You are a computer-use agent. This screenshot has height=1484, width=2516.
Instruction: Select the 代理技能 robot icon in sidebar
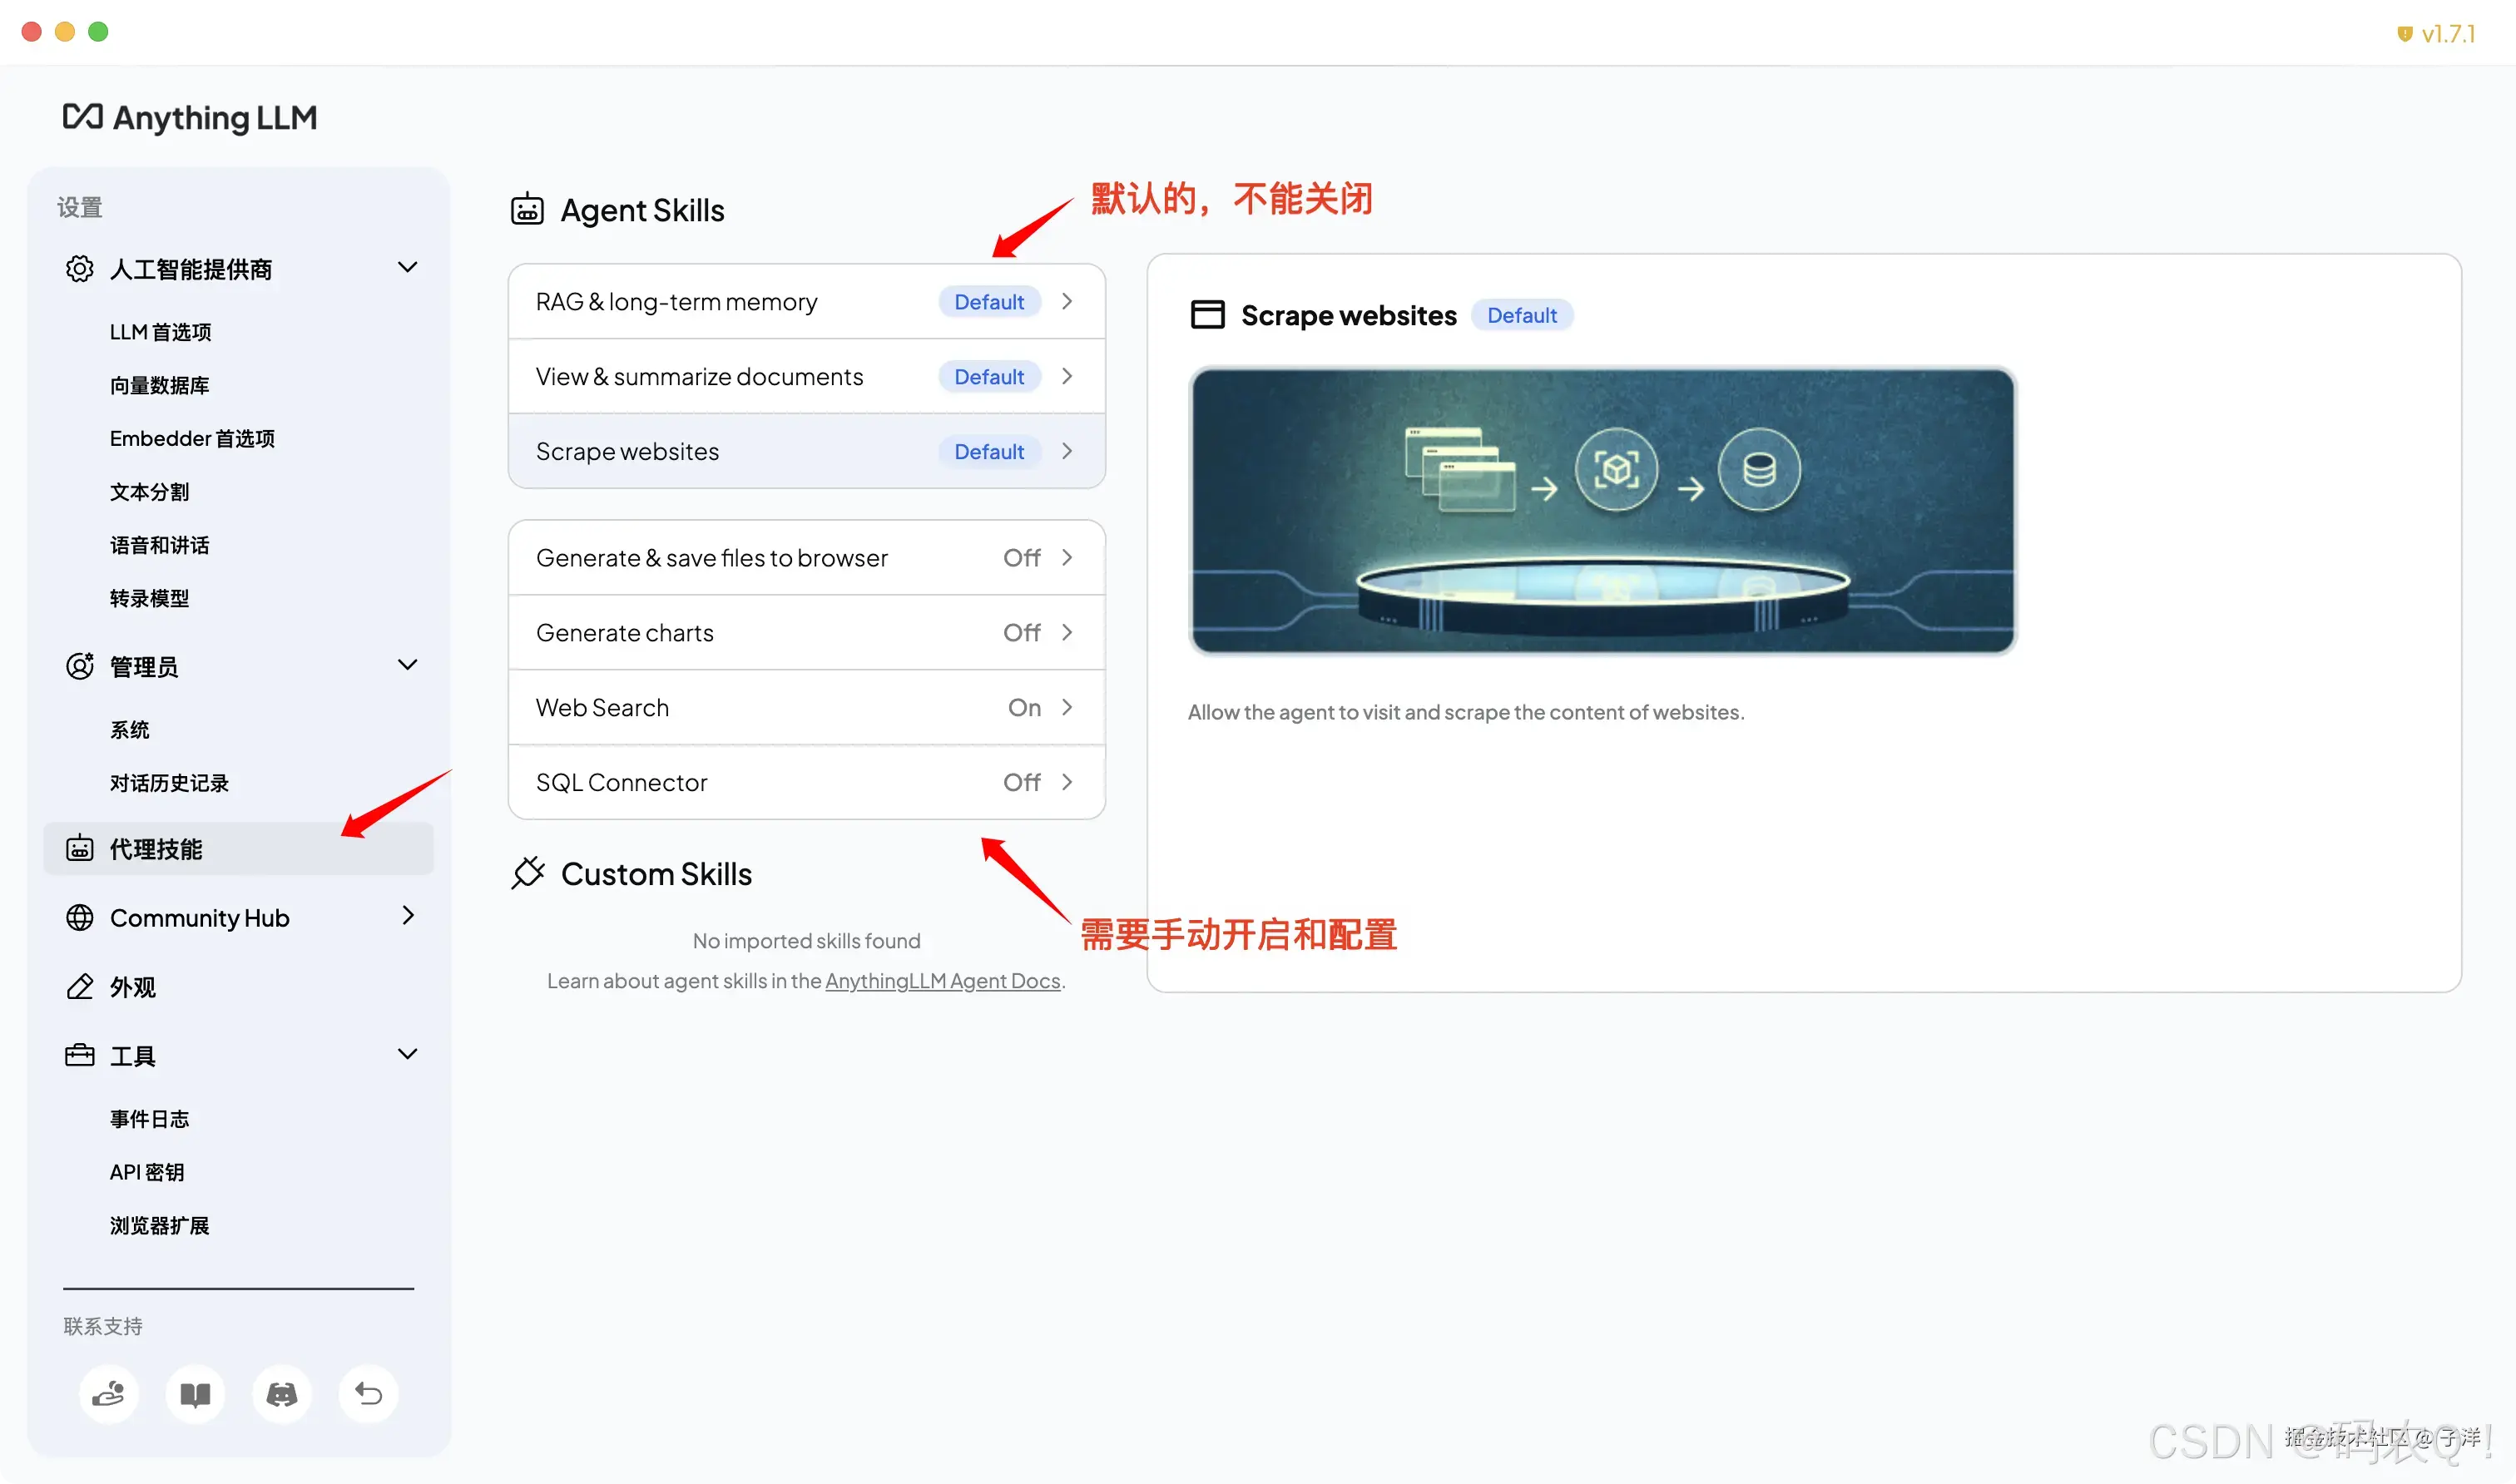pyautogui.click(x=79, y=848)
